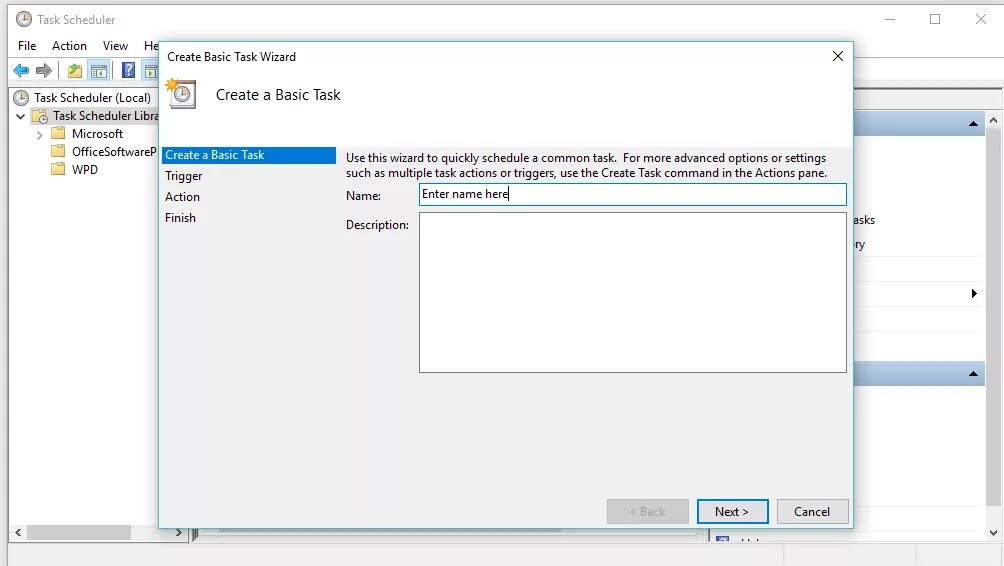Select the WPD tree item label
This screenshot has height=566, width=1004.
pos(85,170)
